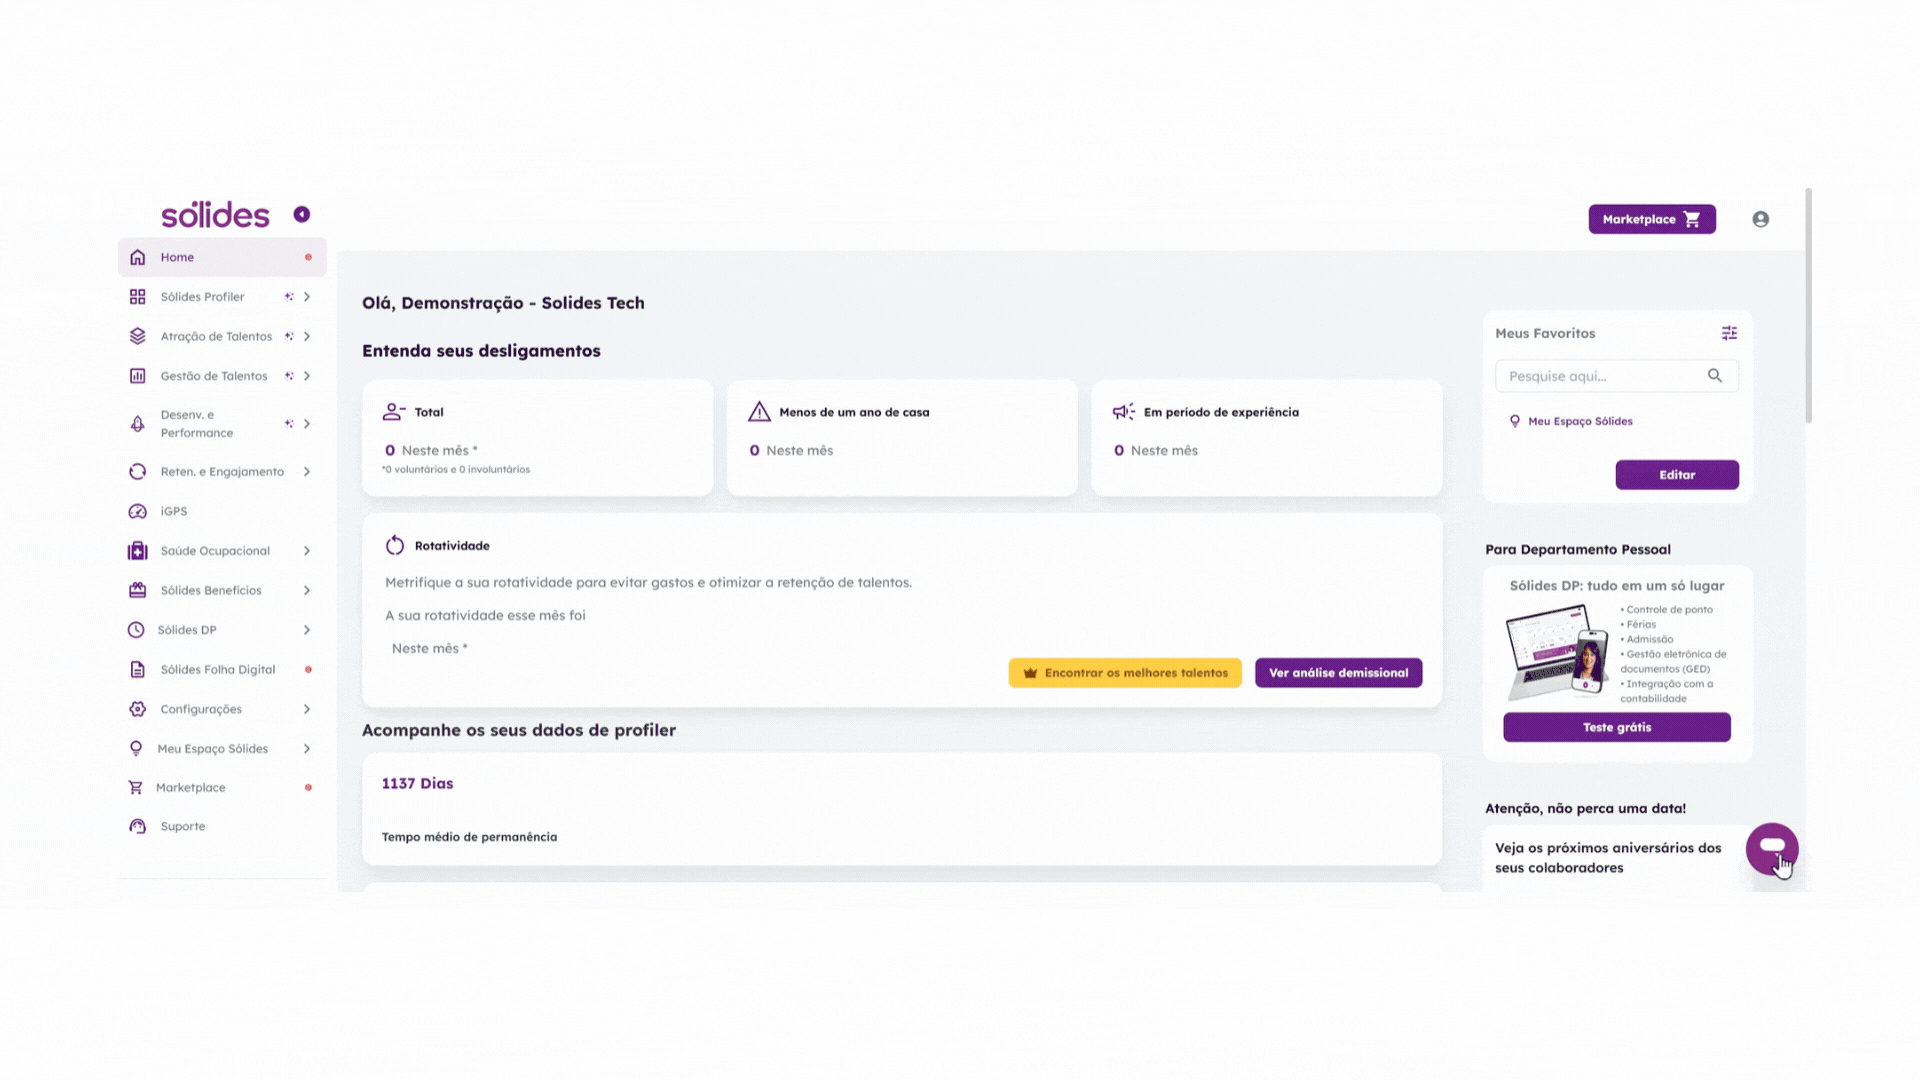
Task: Click the warning triangle on Menos de um ano
Action: (760, 412)
